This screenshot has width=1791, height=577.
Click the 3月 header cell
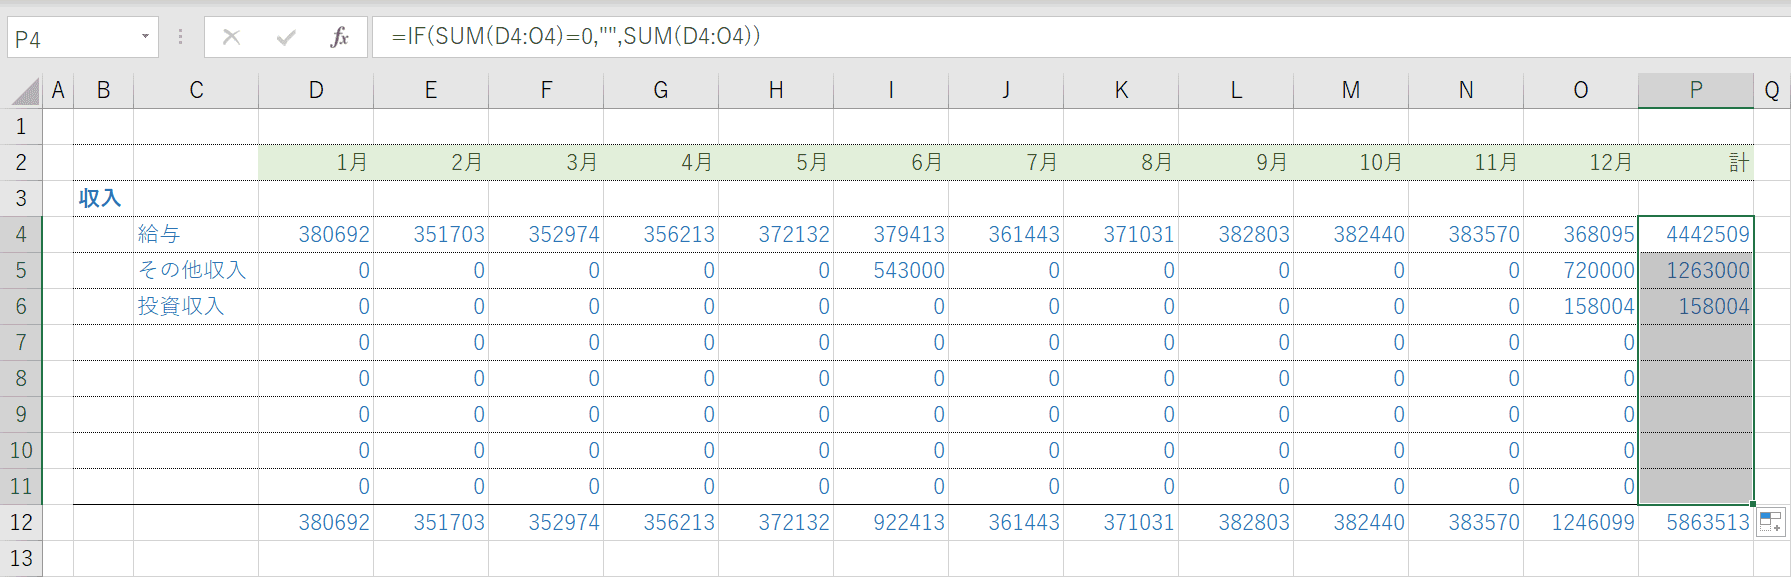click(546, 163)
